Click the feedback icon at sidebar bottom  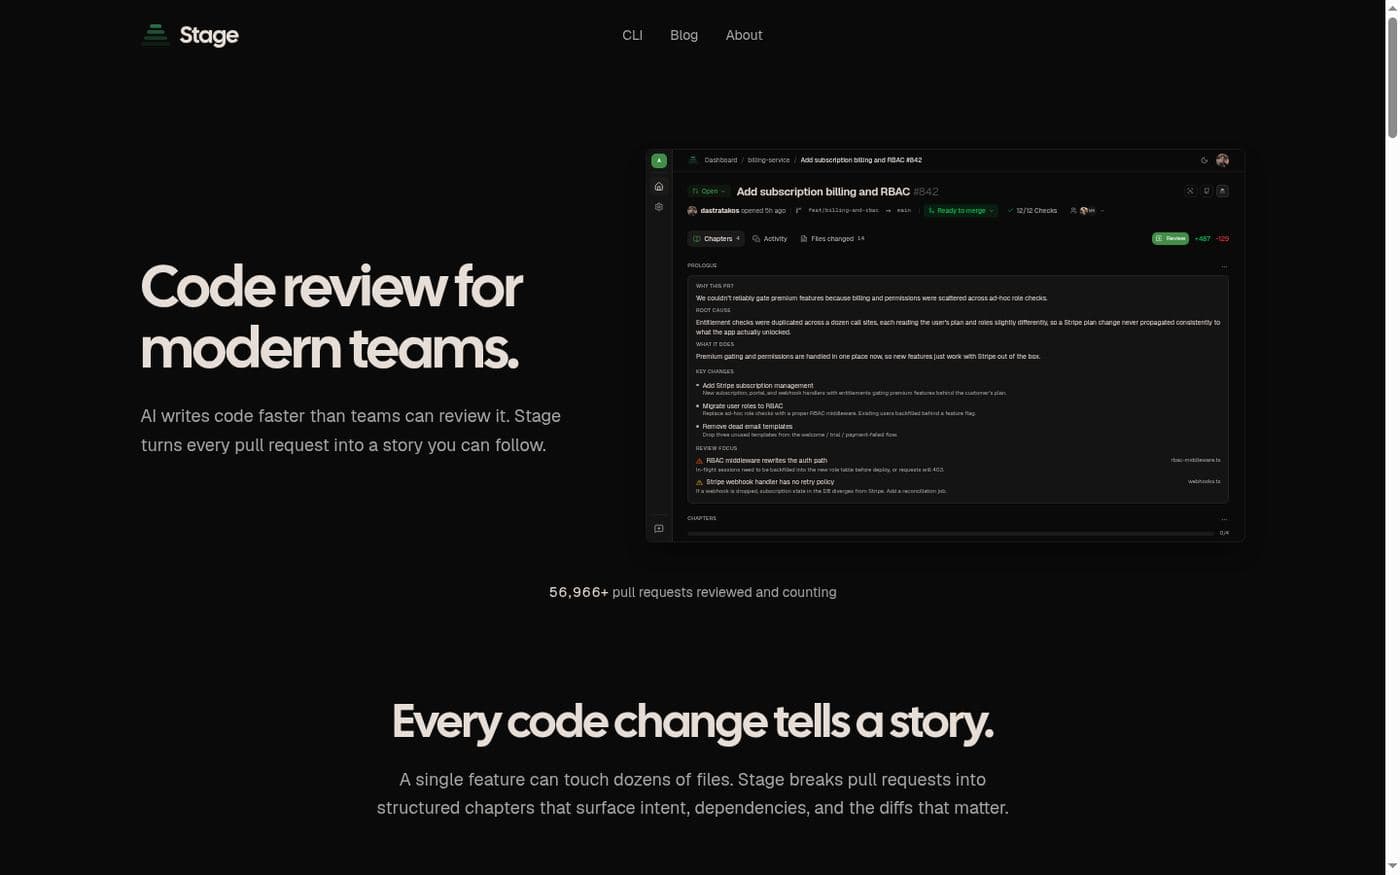click(659, 529)
